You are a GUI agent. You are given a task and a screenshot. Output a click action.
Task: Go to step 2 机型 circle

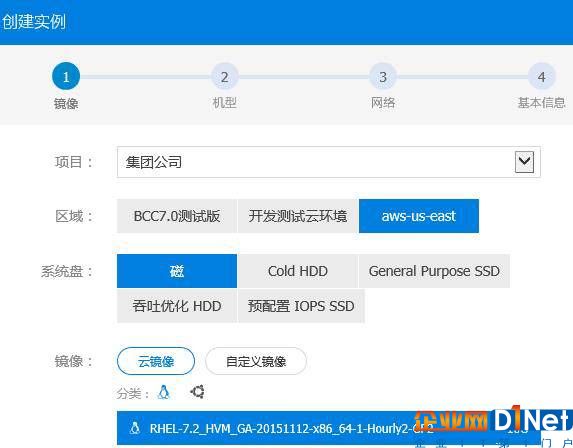[x=225, y=77]
